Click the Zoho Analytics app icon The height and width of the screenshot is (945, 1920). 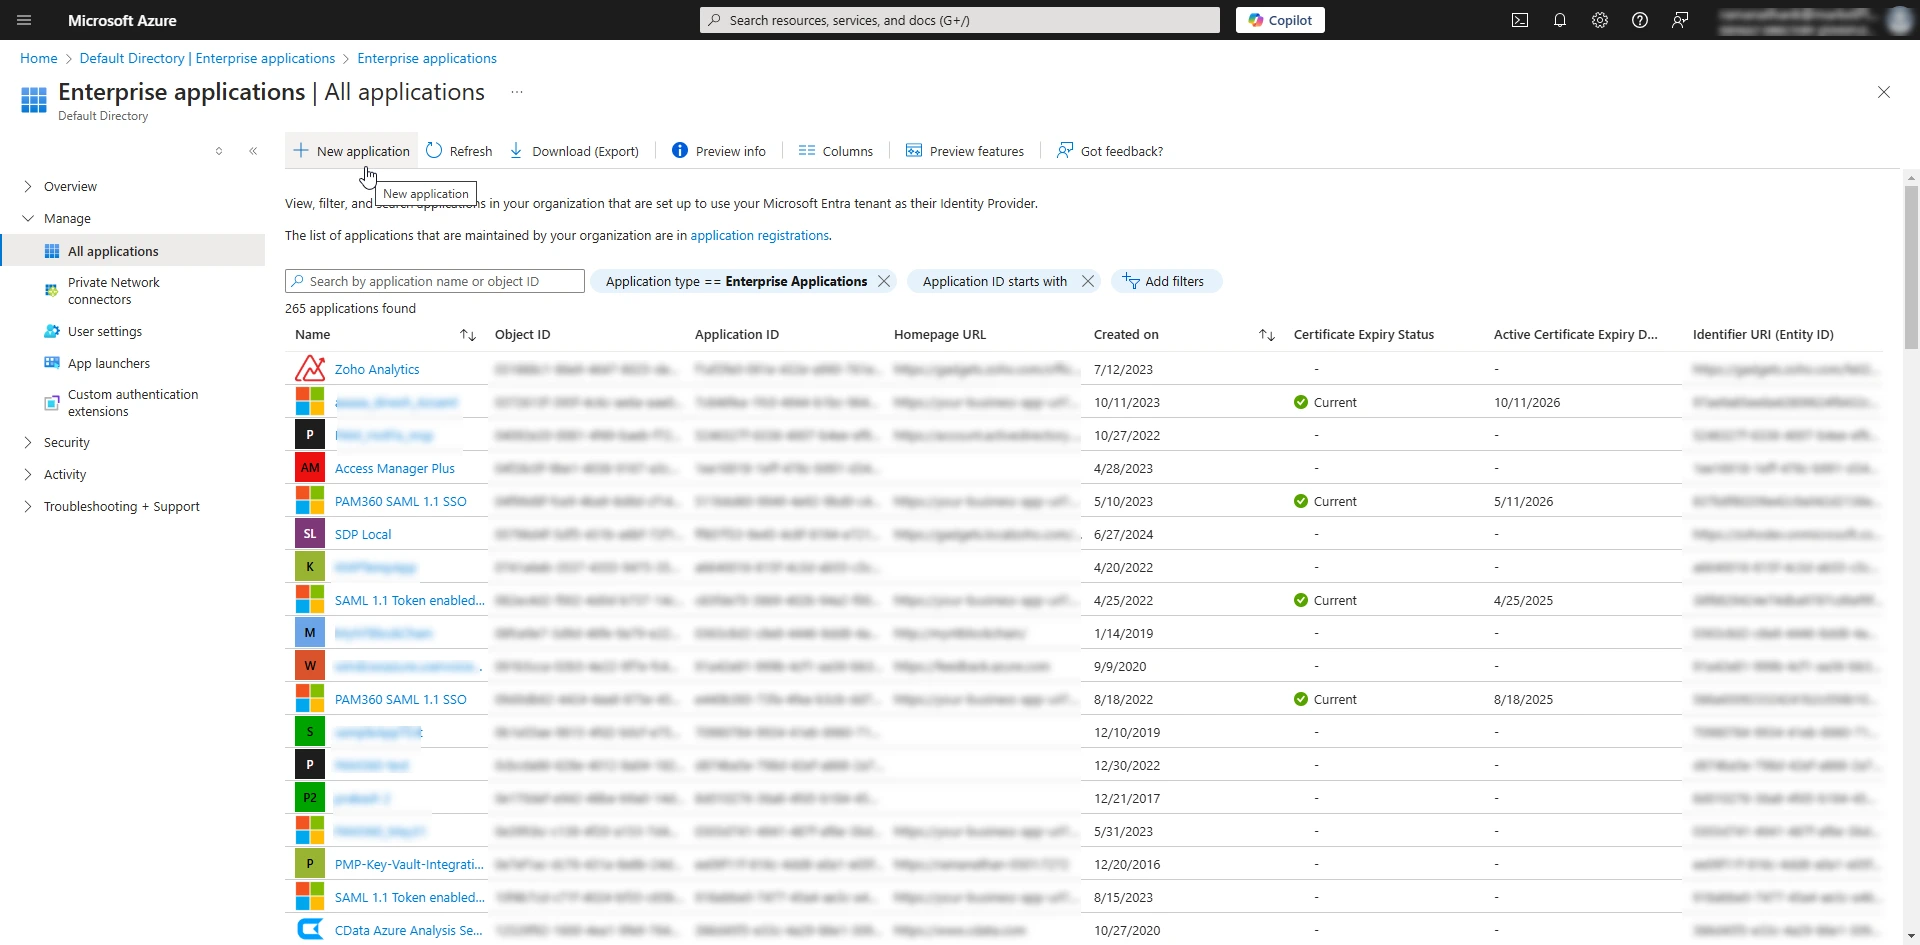pos(310,369)
